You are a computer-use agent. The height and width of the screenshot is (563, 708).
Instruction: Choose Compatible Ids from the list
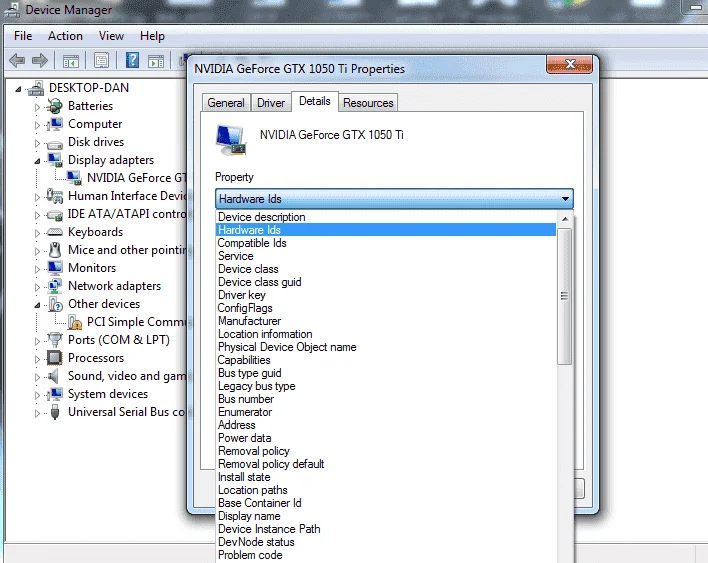[386, 243]
